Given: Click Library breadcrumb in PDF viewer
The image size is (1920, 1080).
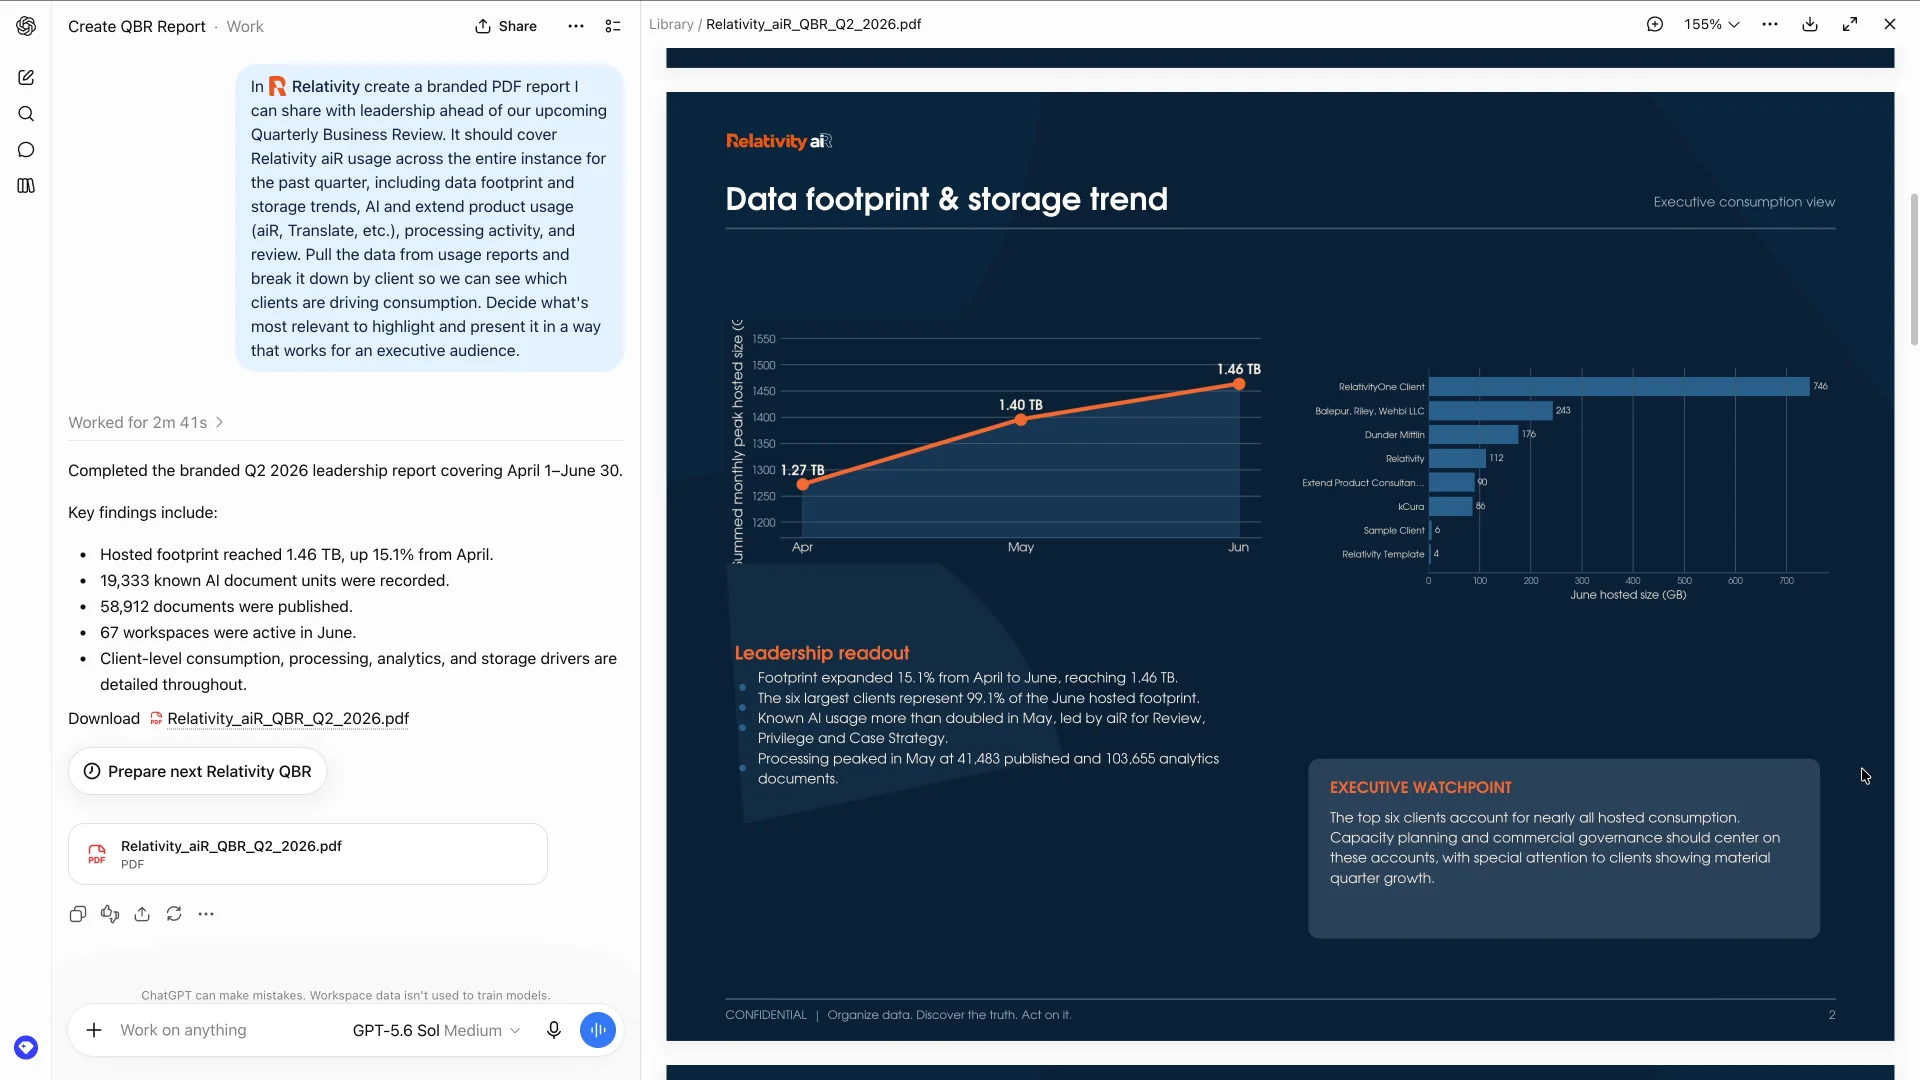Looking at the screenshot, I should coord(671,24).
